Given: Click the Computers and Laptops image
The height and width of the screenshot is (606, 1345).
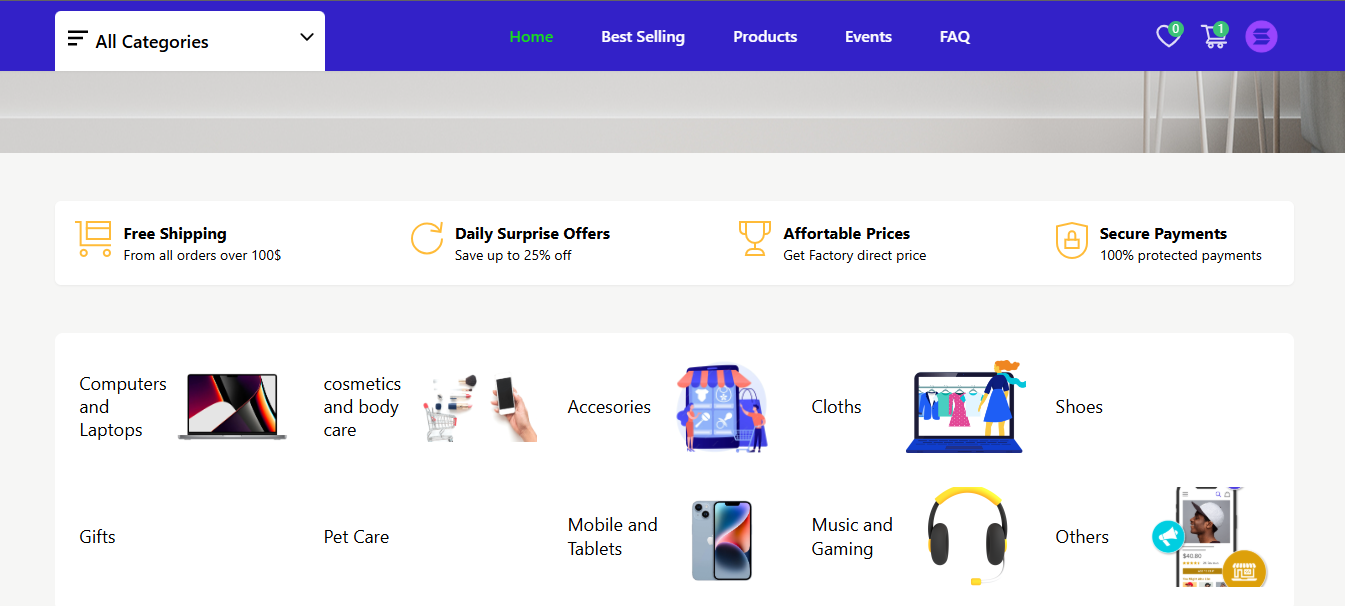Looking at the screenshot, I should (x=232, y=407).
